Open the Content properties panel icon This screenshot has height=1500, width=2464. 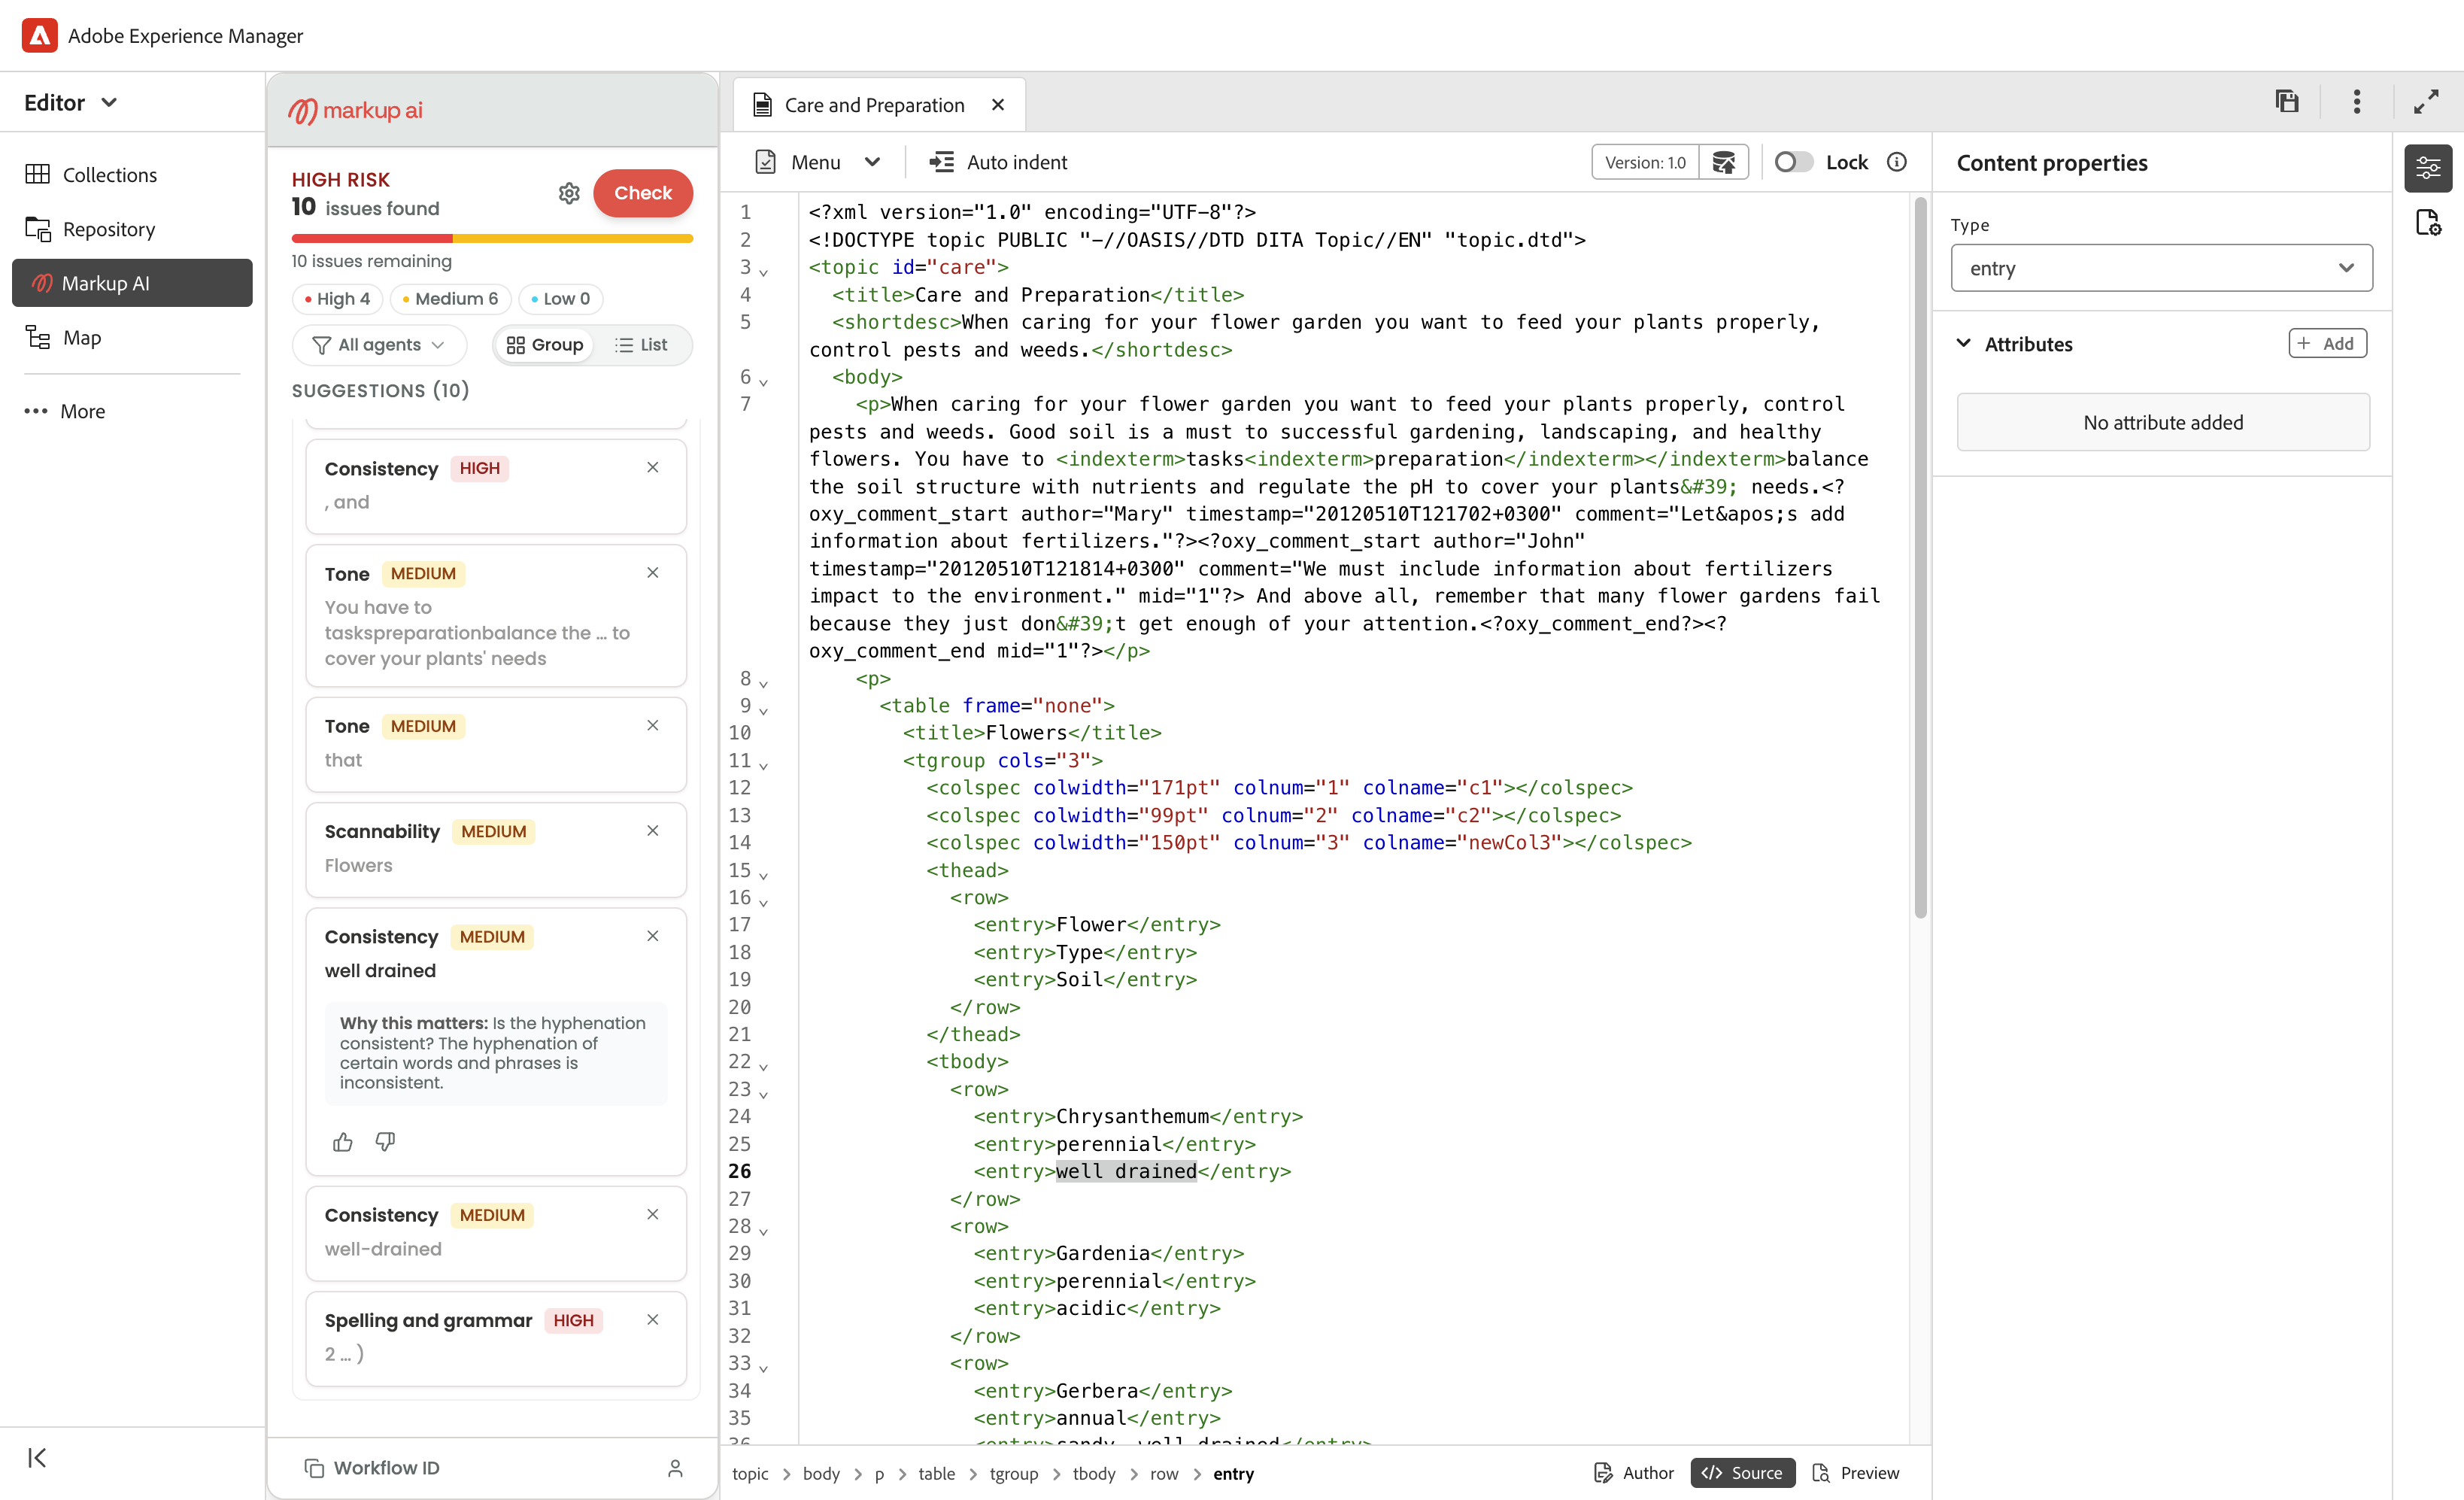click(x=2428, y=168)
